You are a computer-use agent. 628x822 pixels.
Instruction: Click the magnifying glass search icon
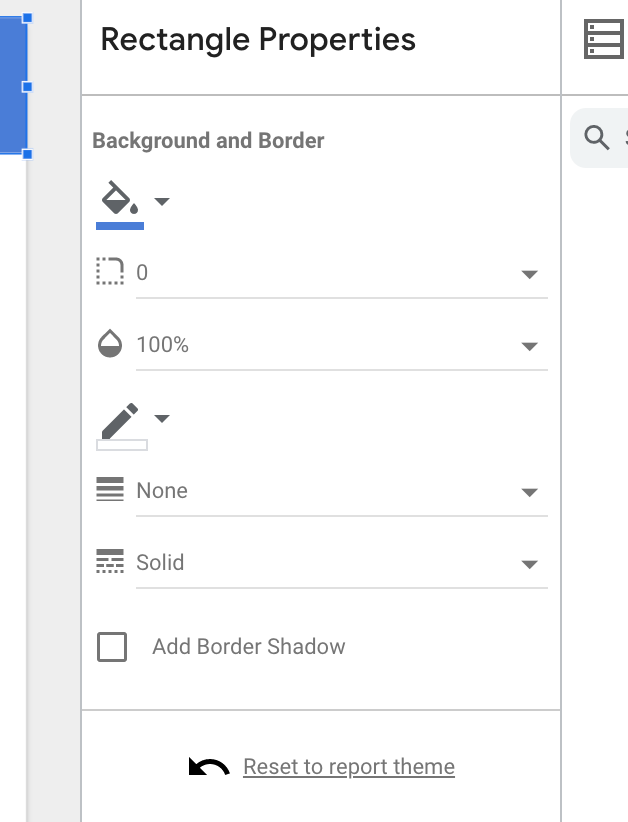click(x=597, y=138)
